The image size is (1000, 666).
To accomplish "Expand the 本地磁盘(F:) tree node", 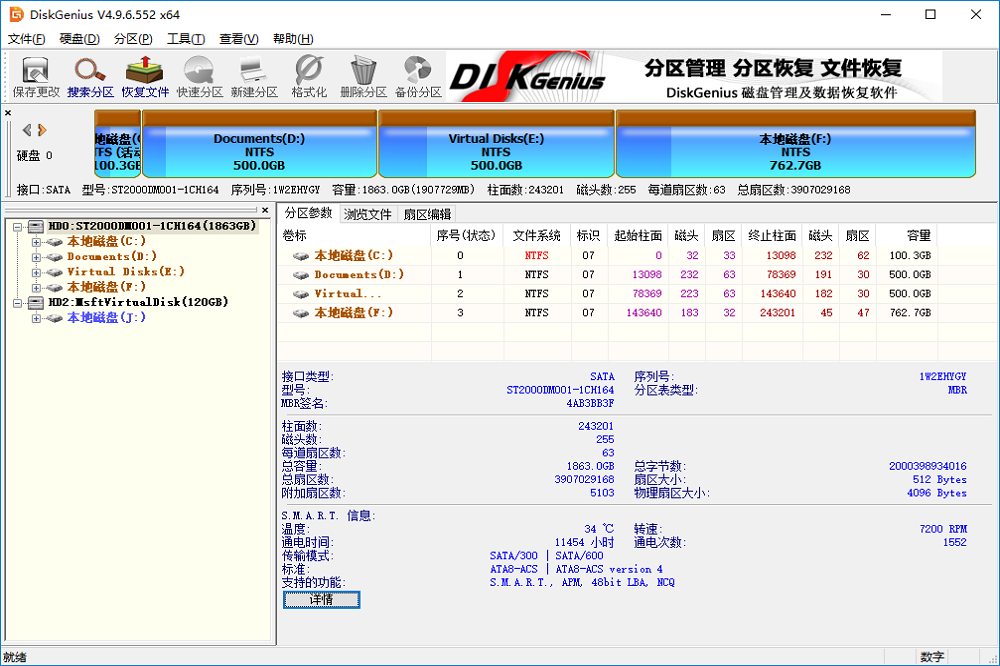I will tap(36, 288).
